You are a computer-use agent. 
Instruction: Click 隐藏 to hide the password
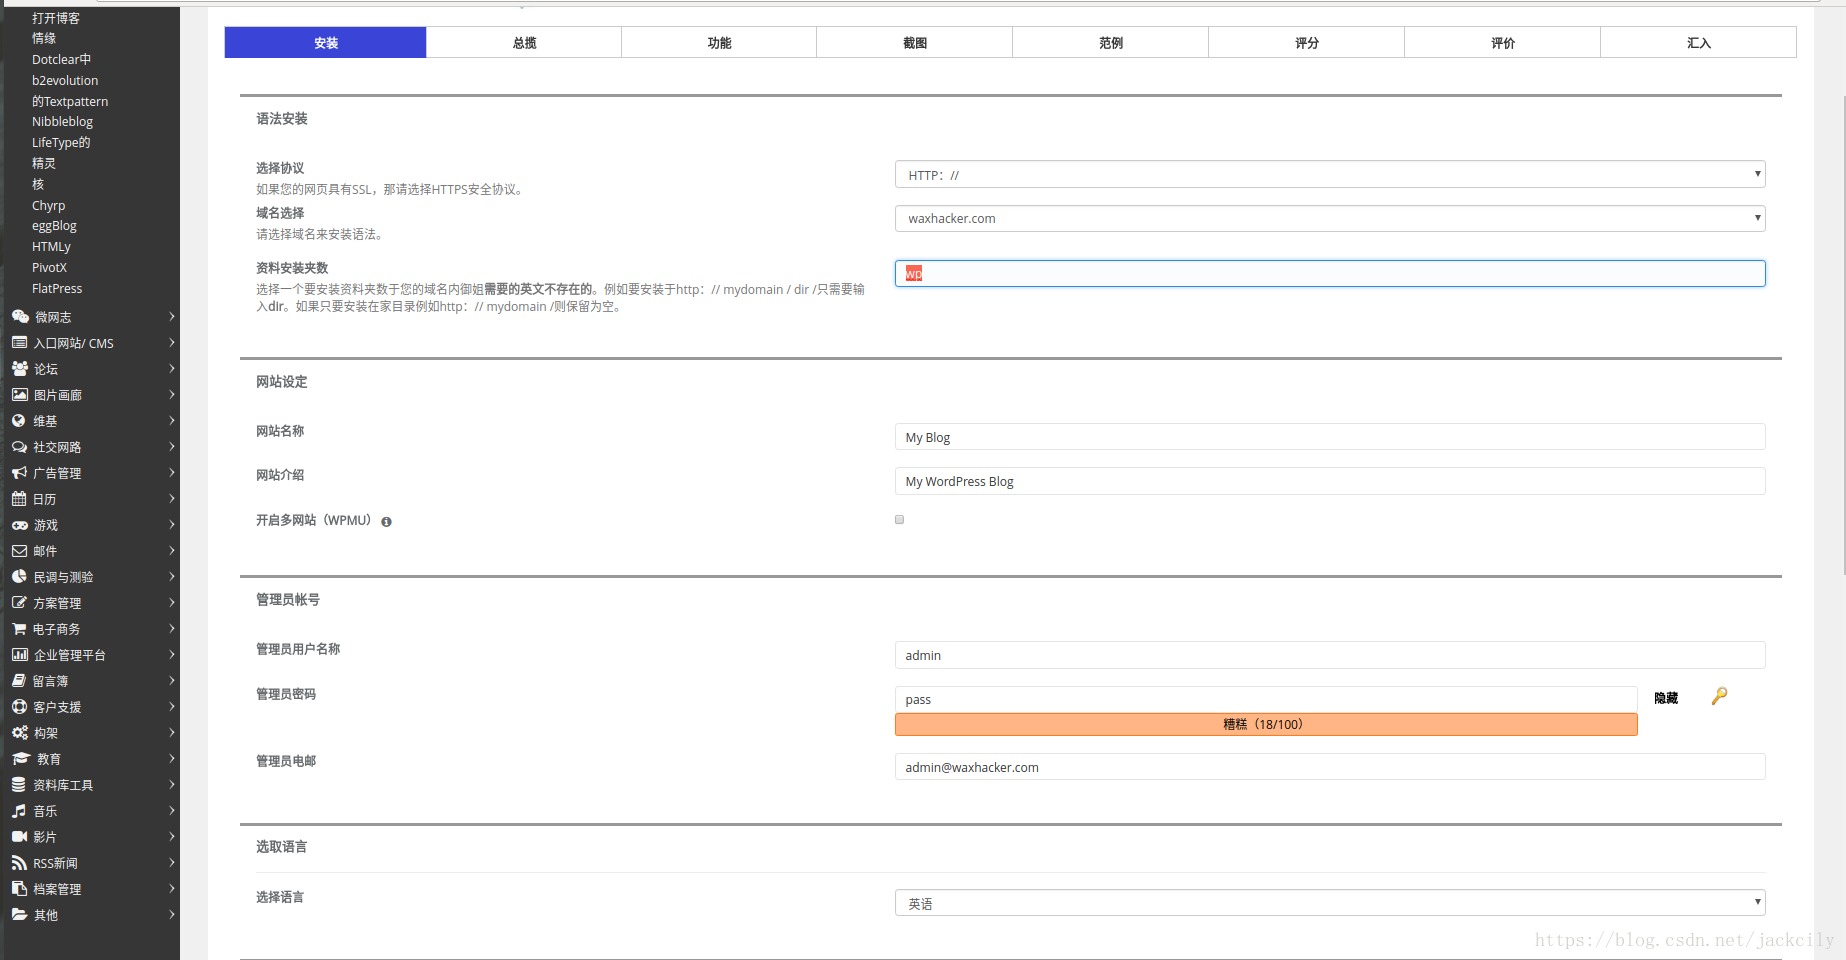[1666, 698]
